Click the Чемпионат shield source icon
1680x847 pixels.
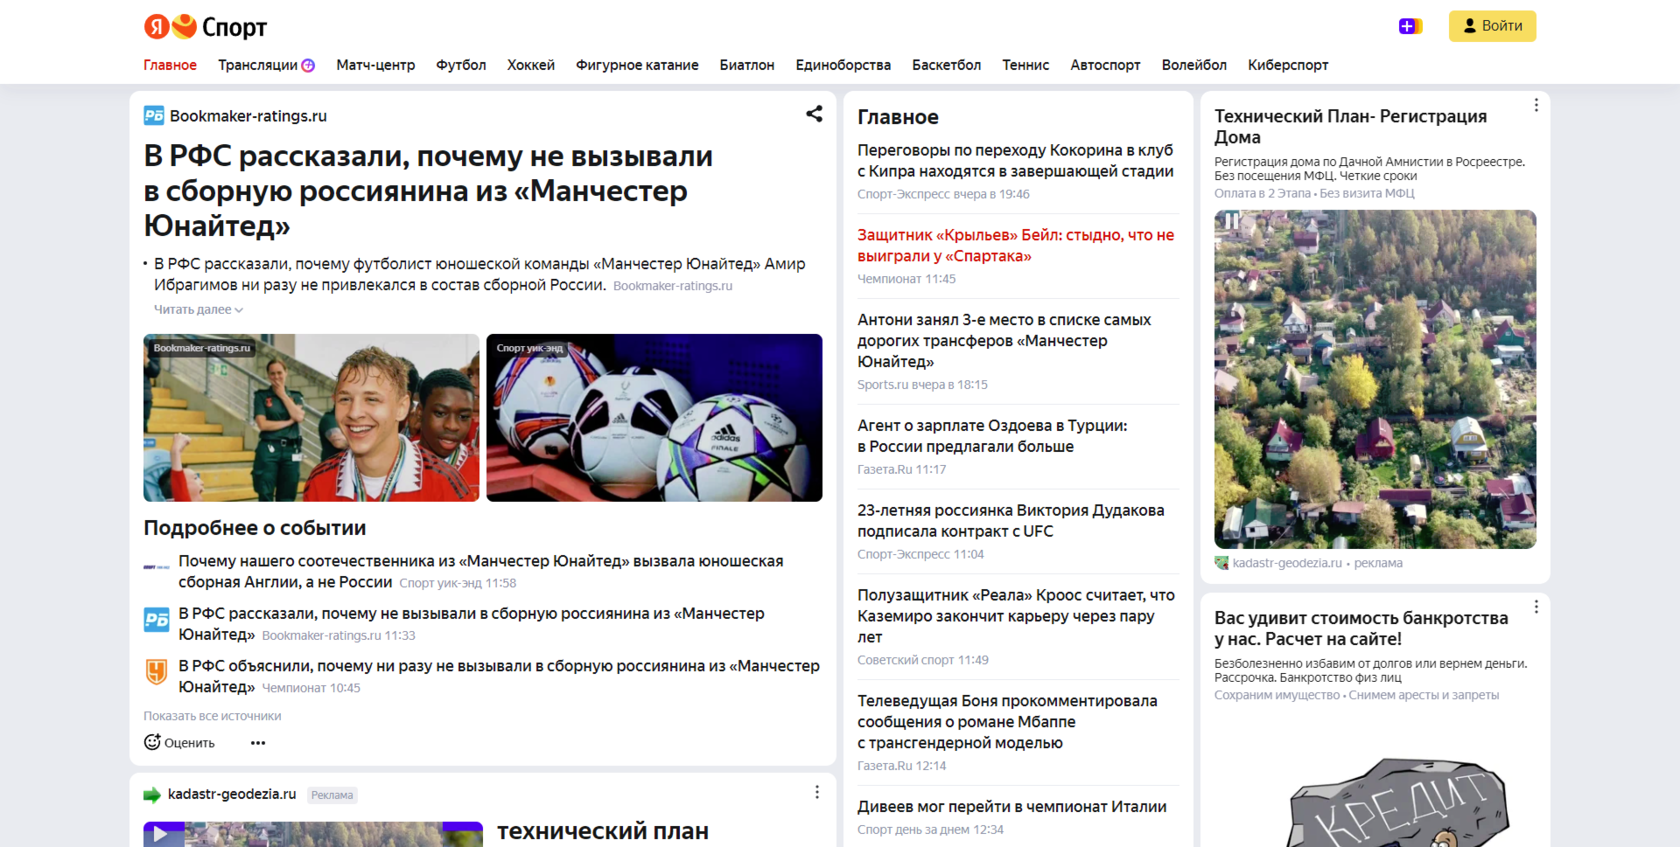pos(156,672)
